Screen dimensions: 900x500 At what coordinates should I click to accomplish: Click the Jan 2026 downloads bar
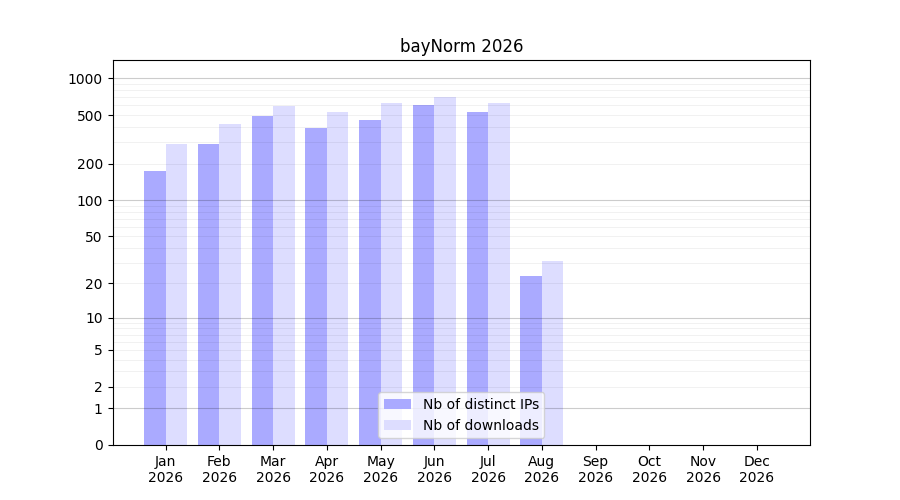point(176,294)
